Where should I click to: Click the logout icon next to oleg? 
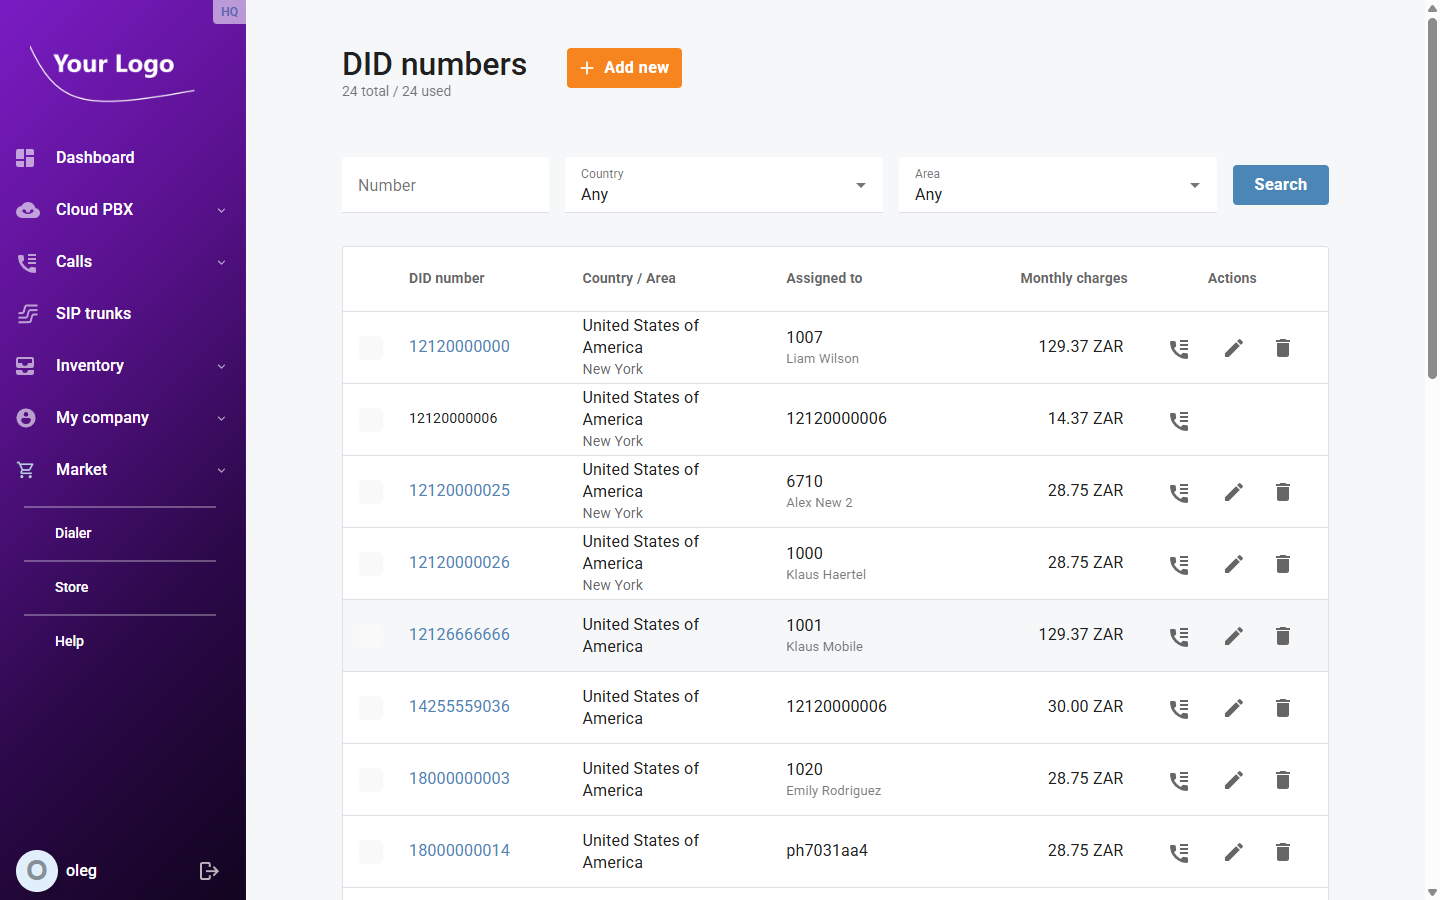209,870
